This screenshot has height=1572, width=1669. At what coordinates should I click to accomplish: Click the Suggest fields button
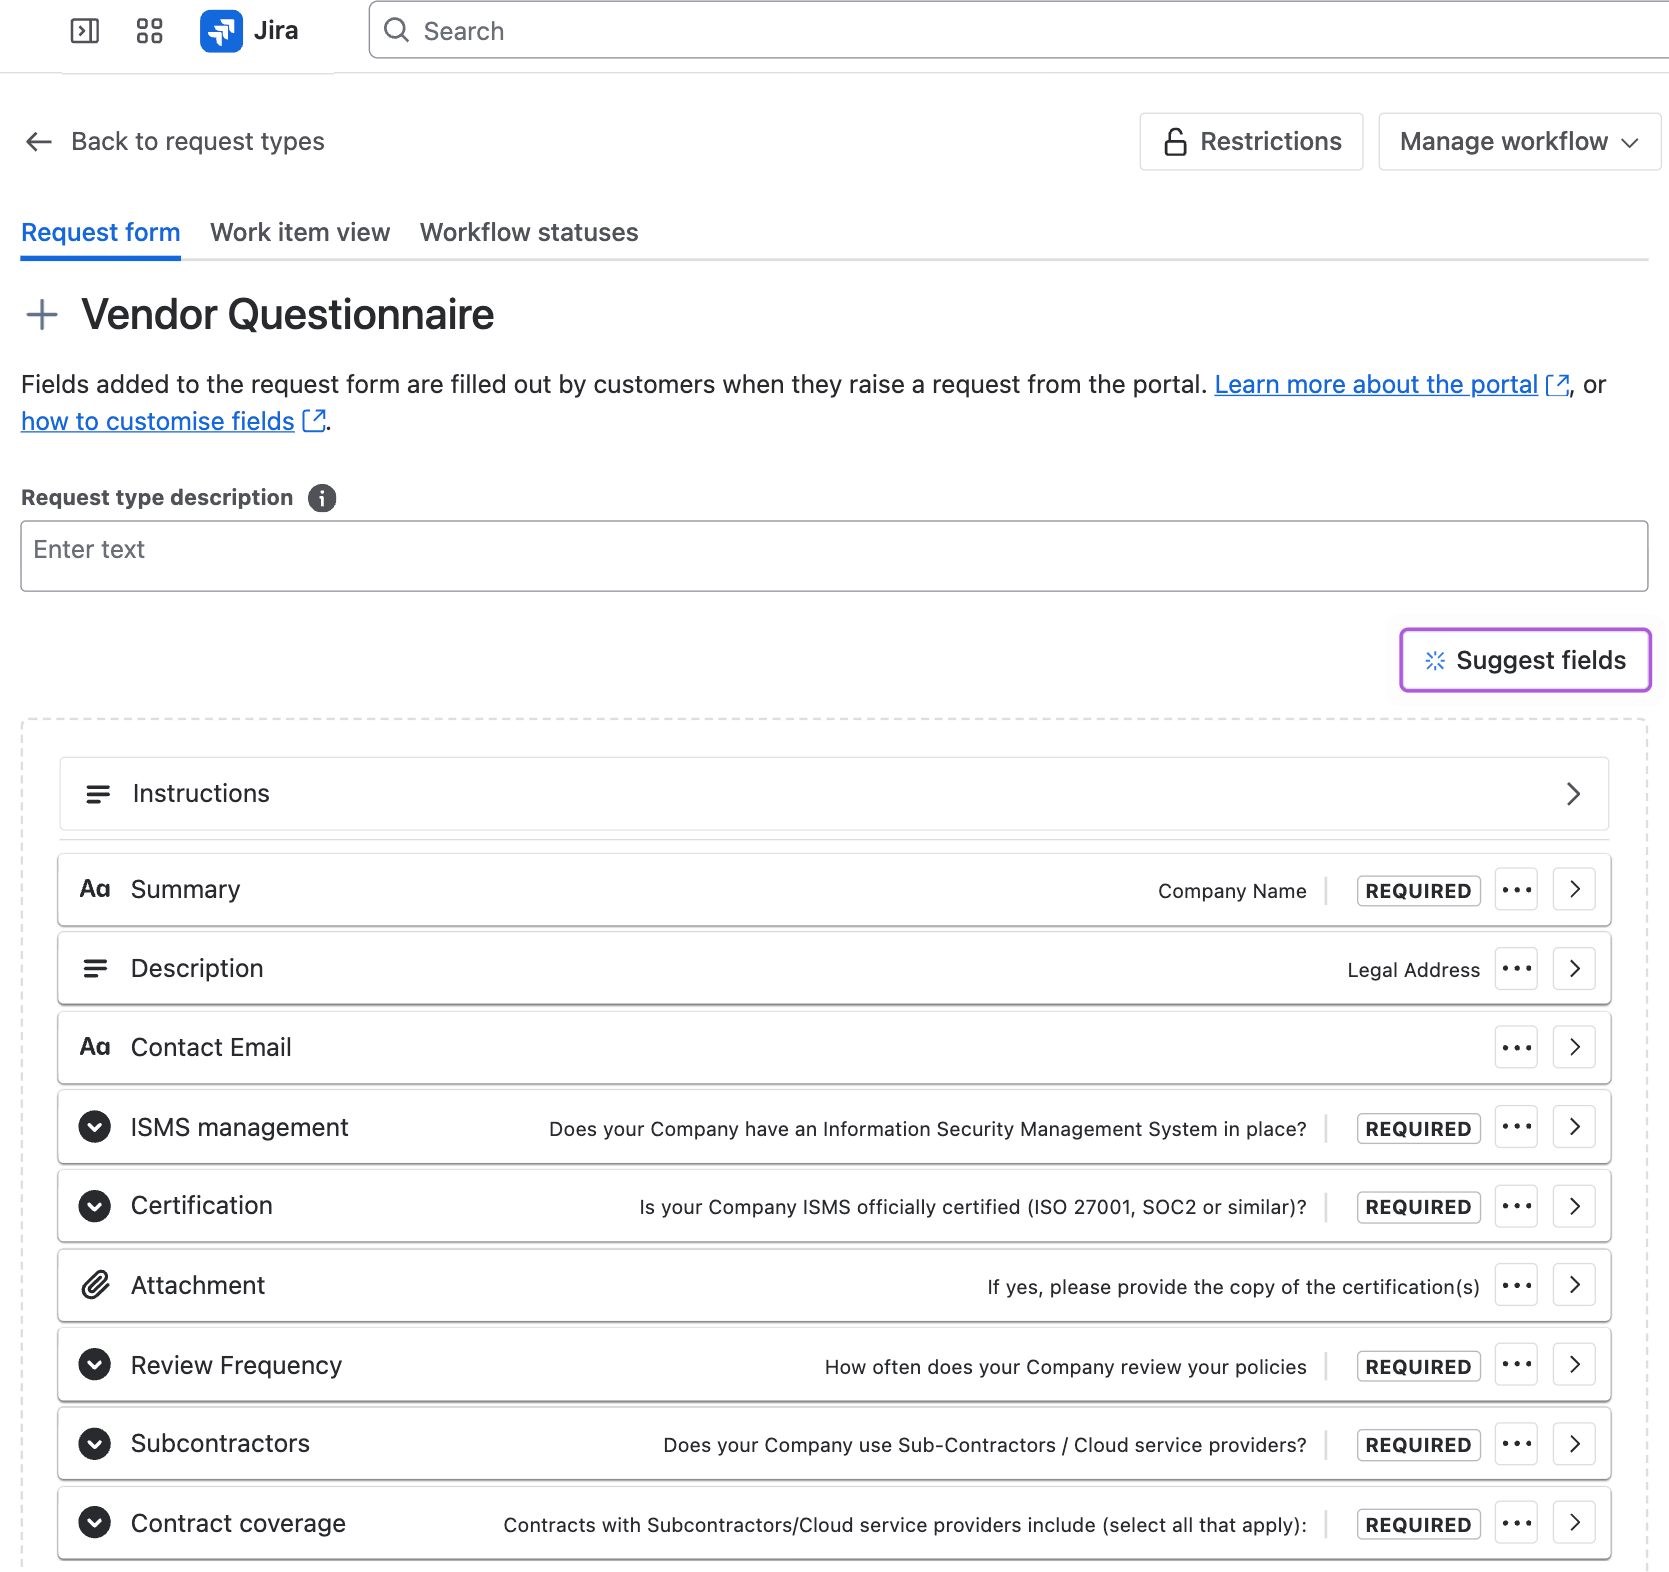coord(1524,660)
